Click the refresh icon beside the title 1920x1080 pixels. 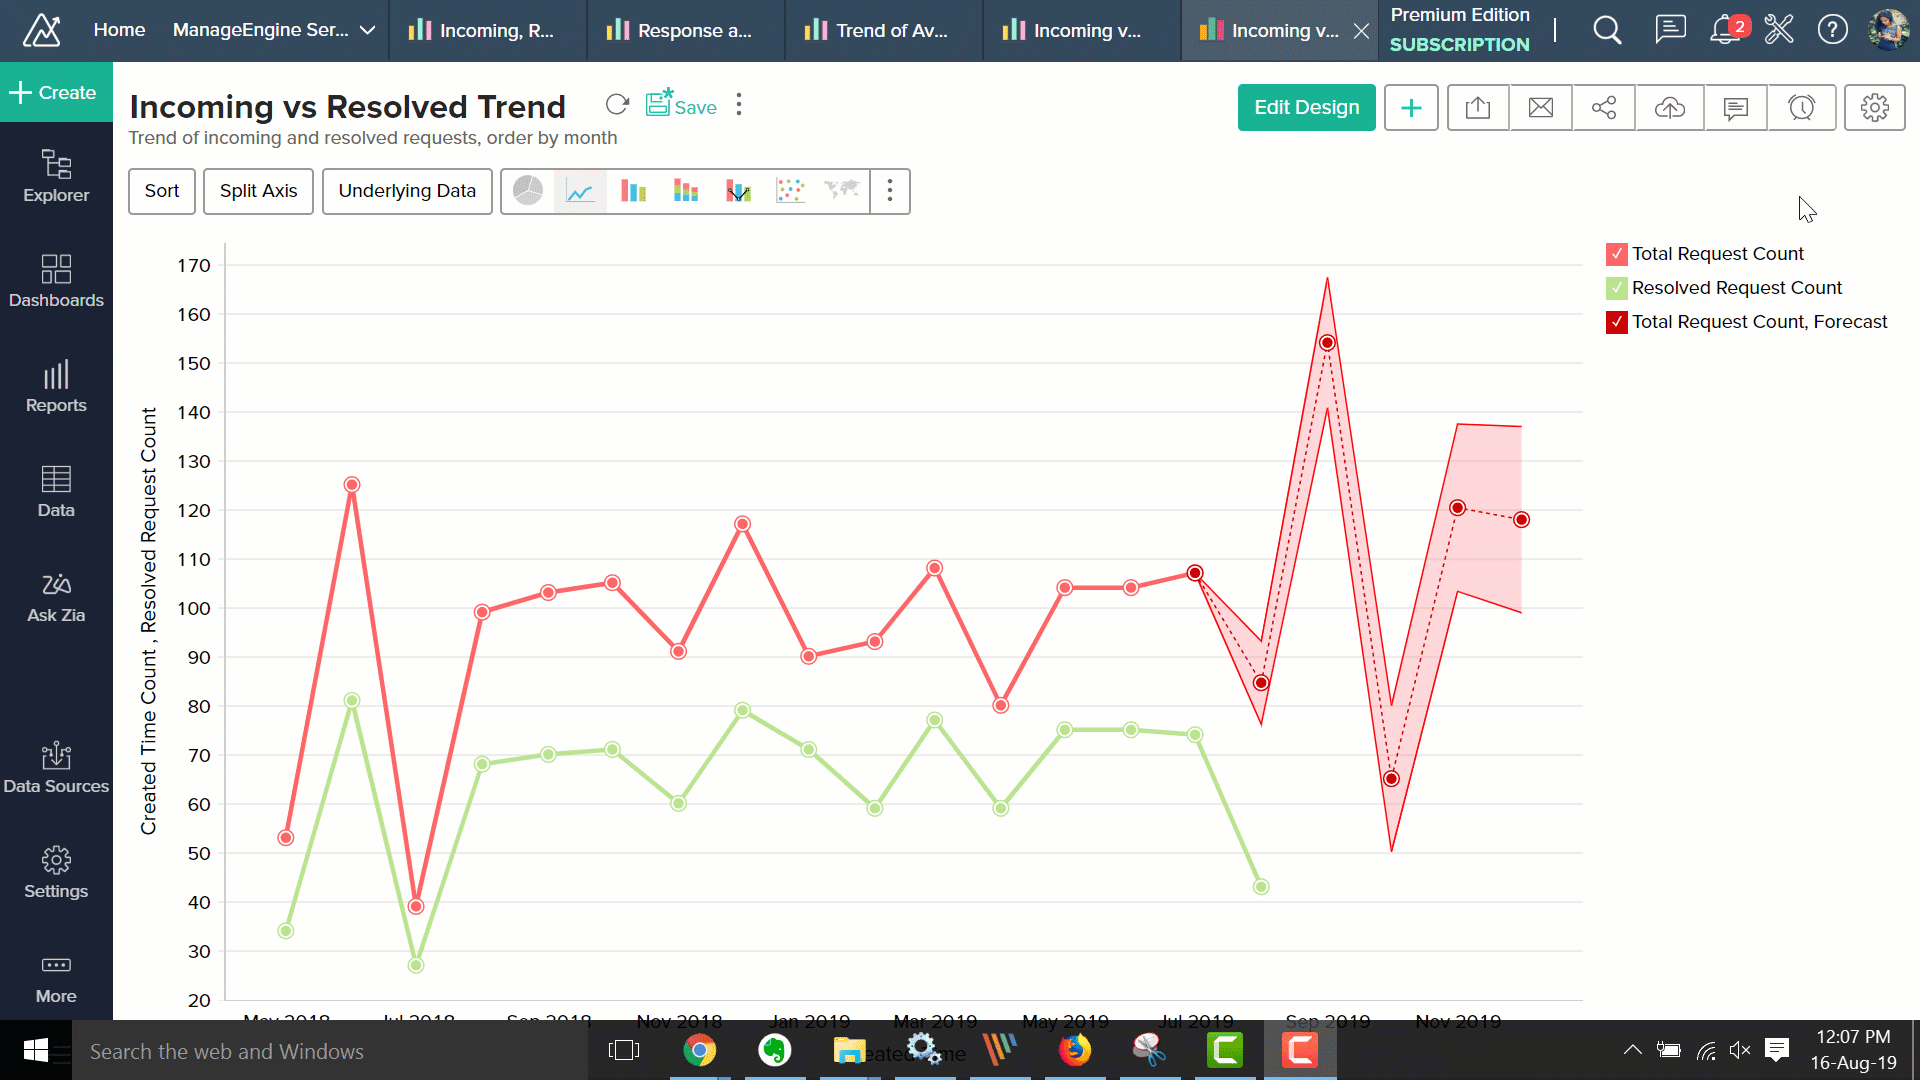click(x=617, y=105)
